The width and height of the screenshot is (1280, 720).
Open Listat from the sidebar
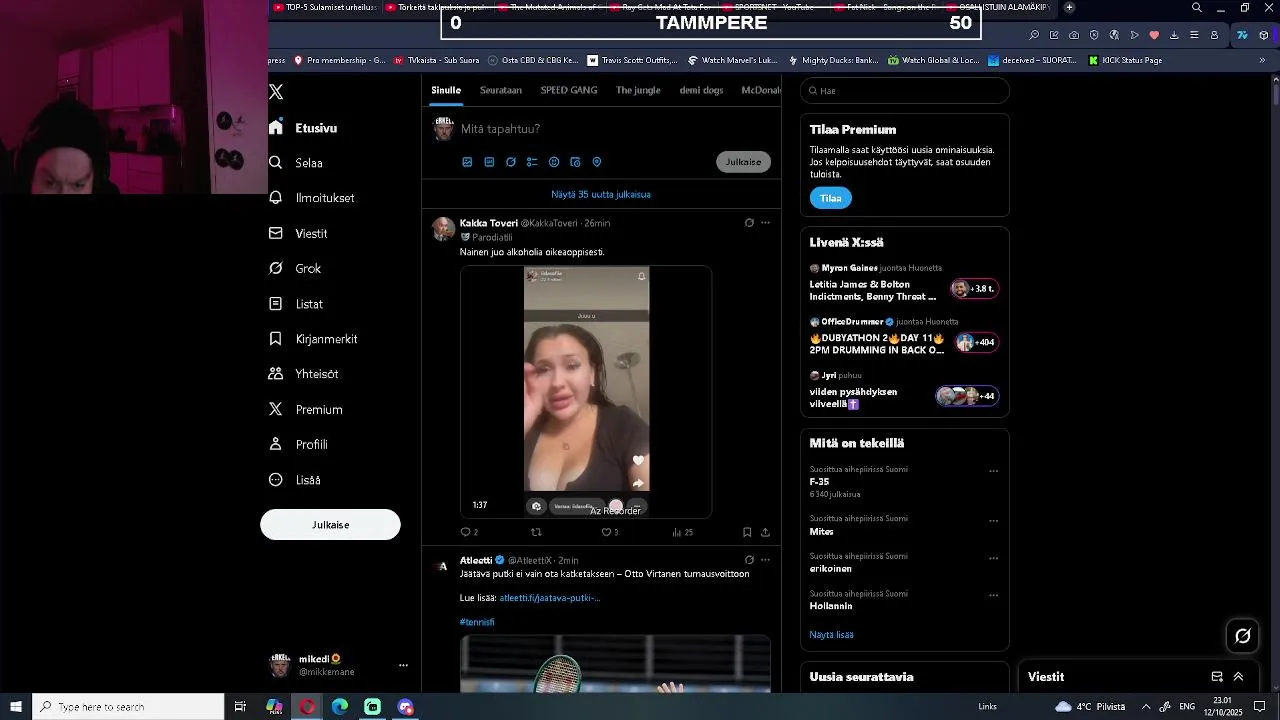pos(296,304)
